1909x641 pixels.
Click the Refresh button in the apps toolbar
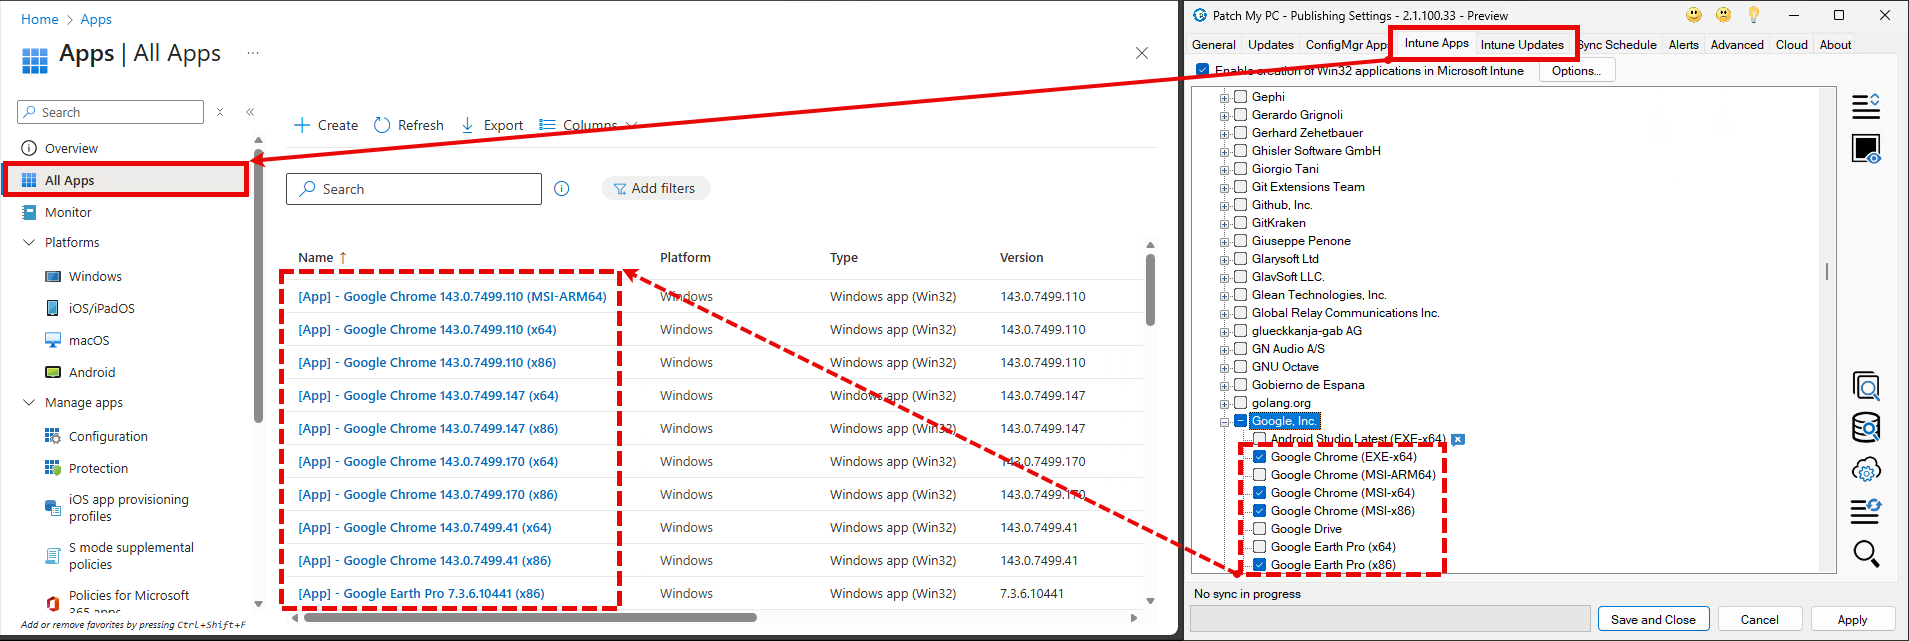tap(409, 125)
